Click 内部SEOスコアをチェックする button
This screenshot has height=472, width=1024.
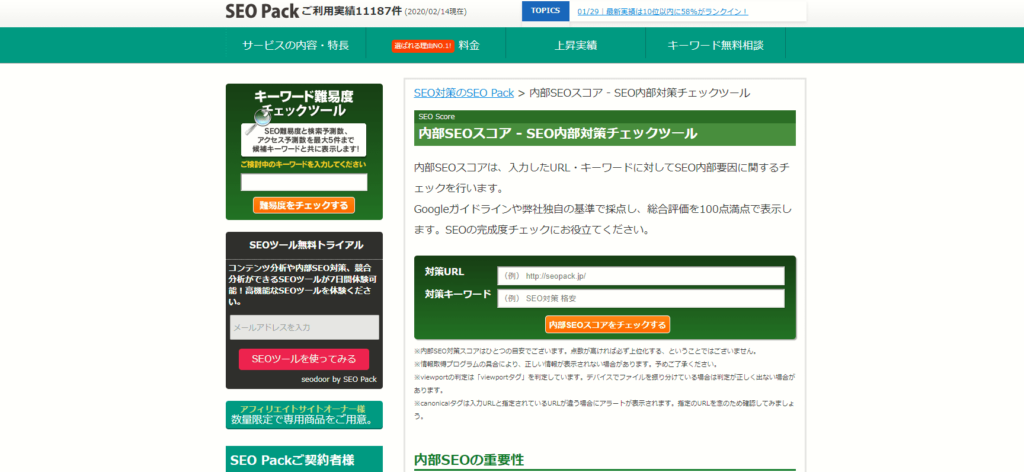click(x=607, y=324)
